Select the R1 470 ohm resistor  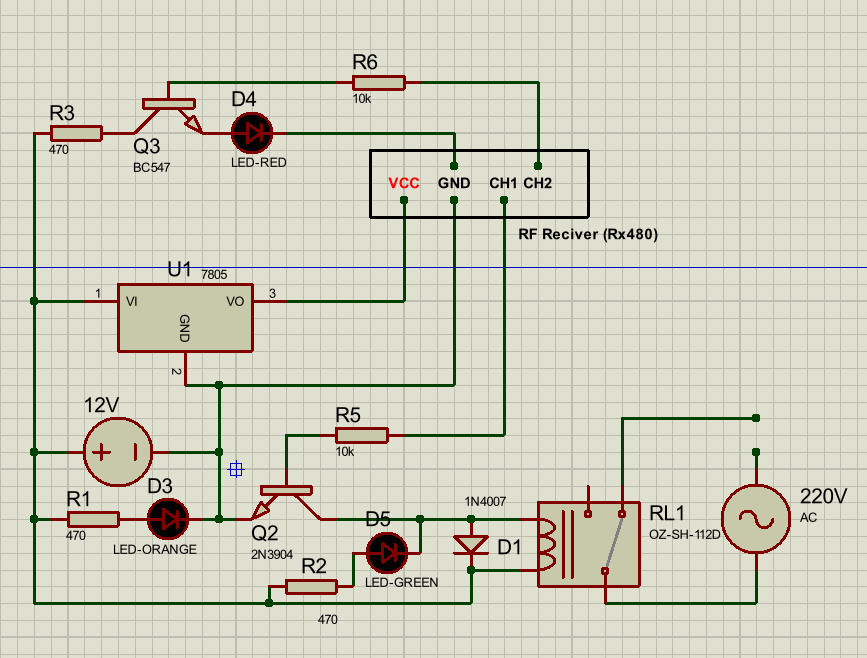[x=94, y=519]
